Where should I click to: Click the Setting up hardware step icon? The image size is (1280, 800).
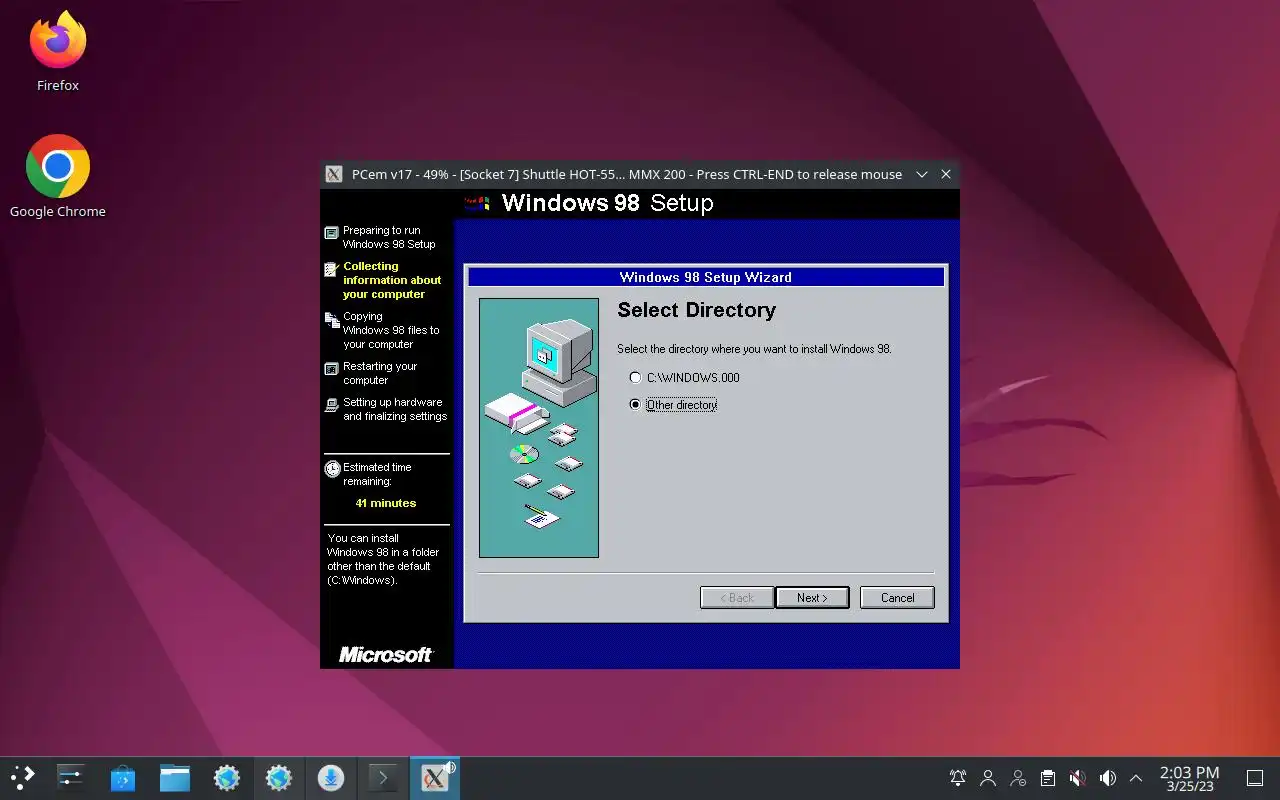(x=332, y=405)
